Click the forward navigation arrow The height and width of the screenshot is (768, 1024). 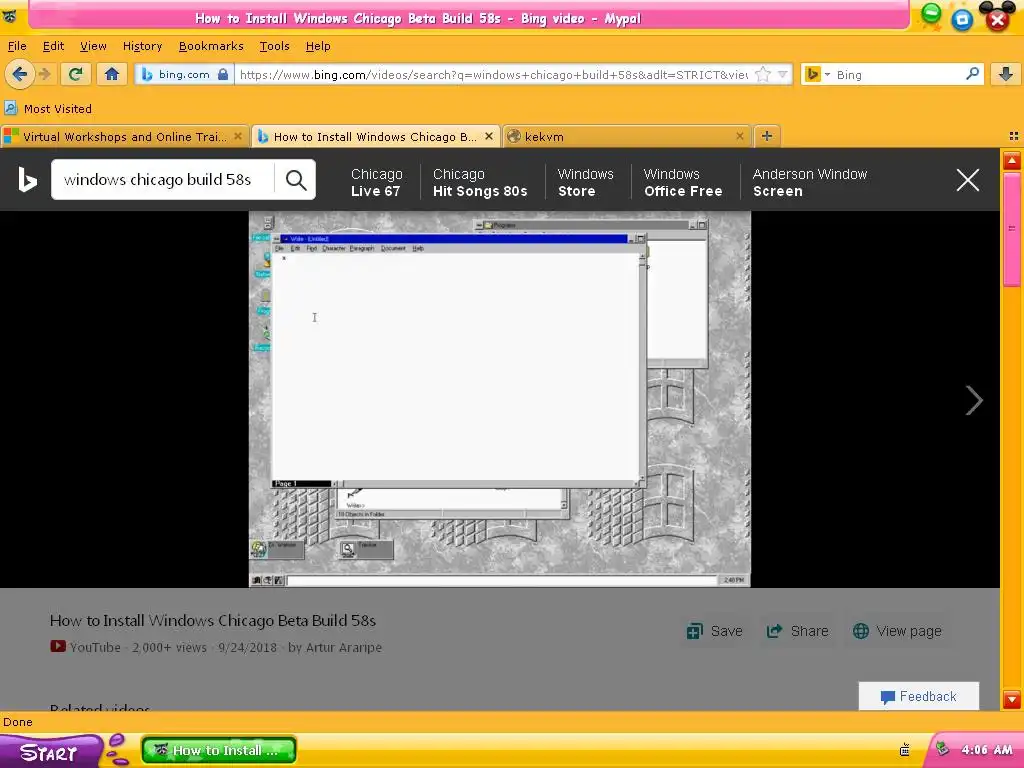(45, 74)
